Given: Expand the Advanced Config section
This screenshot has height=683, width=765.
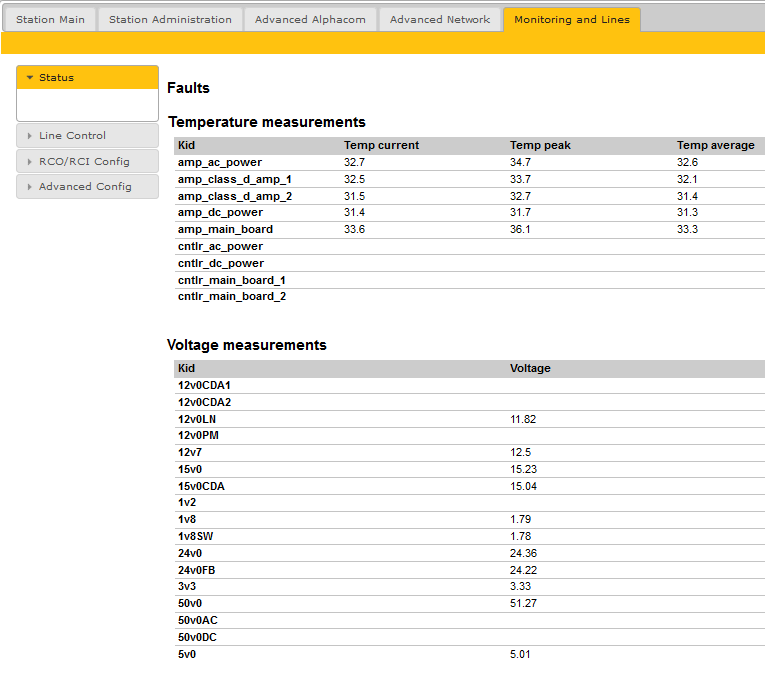Looking at the screenshot, I should point(87,187).
